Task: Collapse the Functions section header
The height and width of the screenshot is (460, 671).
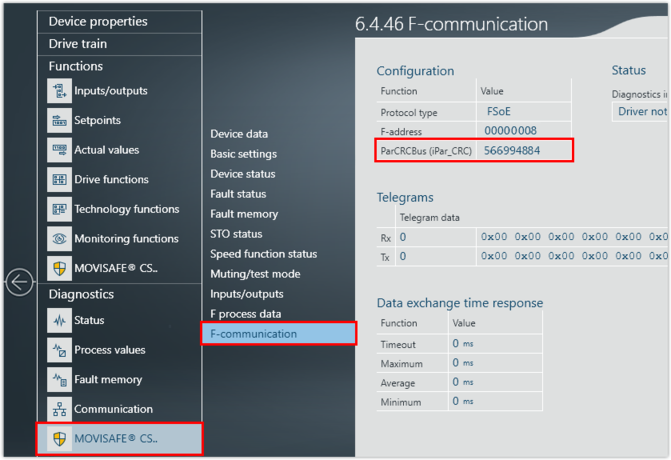Action: (76, 66)
